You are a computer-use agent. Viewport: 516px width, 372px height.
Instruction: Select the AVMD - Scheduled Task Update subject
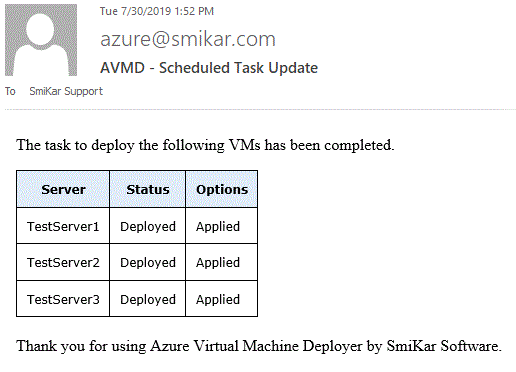point(209,68)
